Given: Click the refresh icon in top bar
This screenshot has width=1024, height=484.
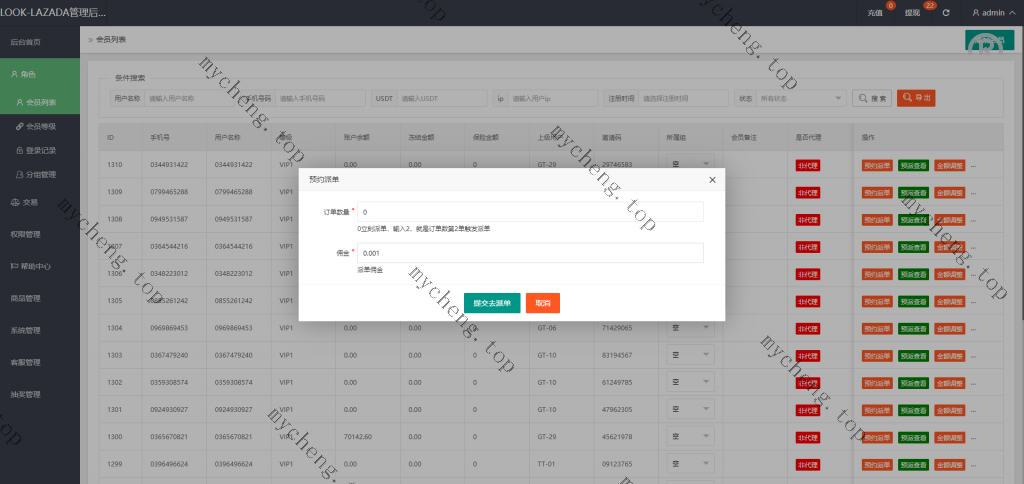Looking at the screenshot, I should coord(945,13).
